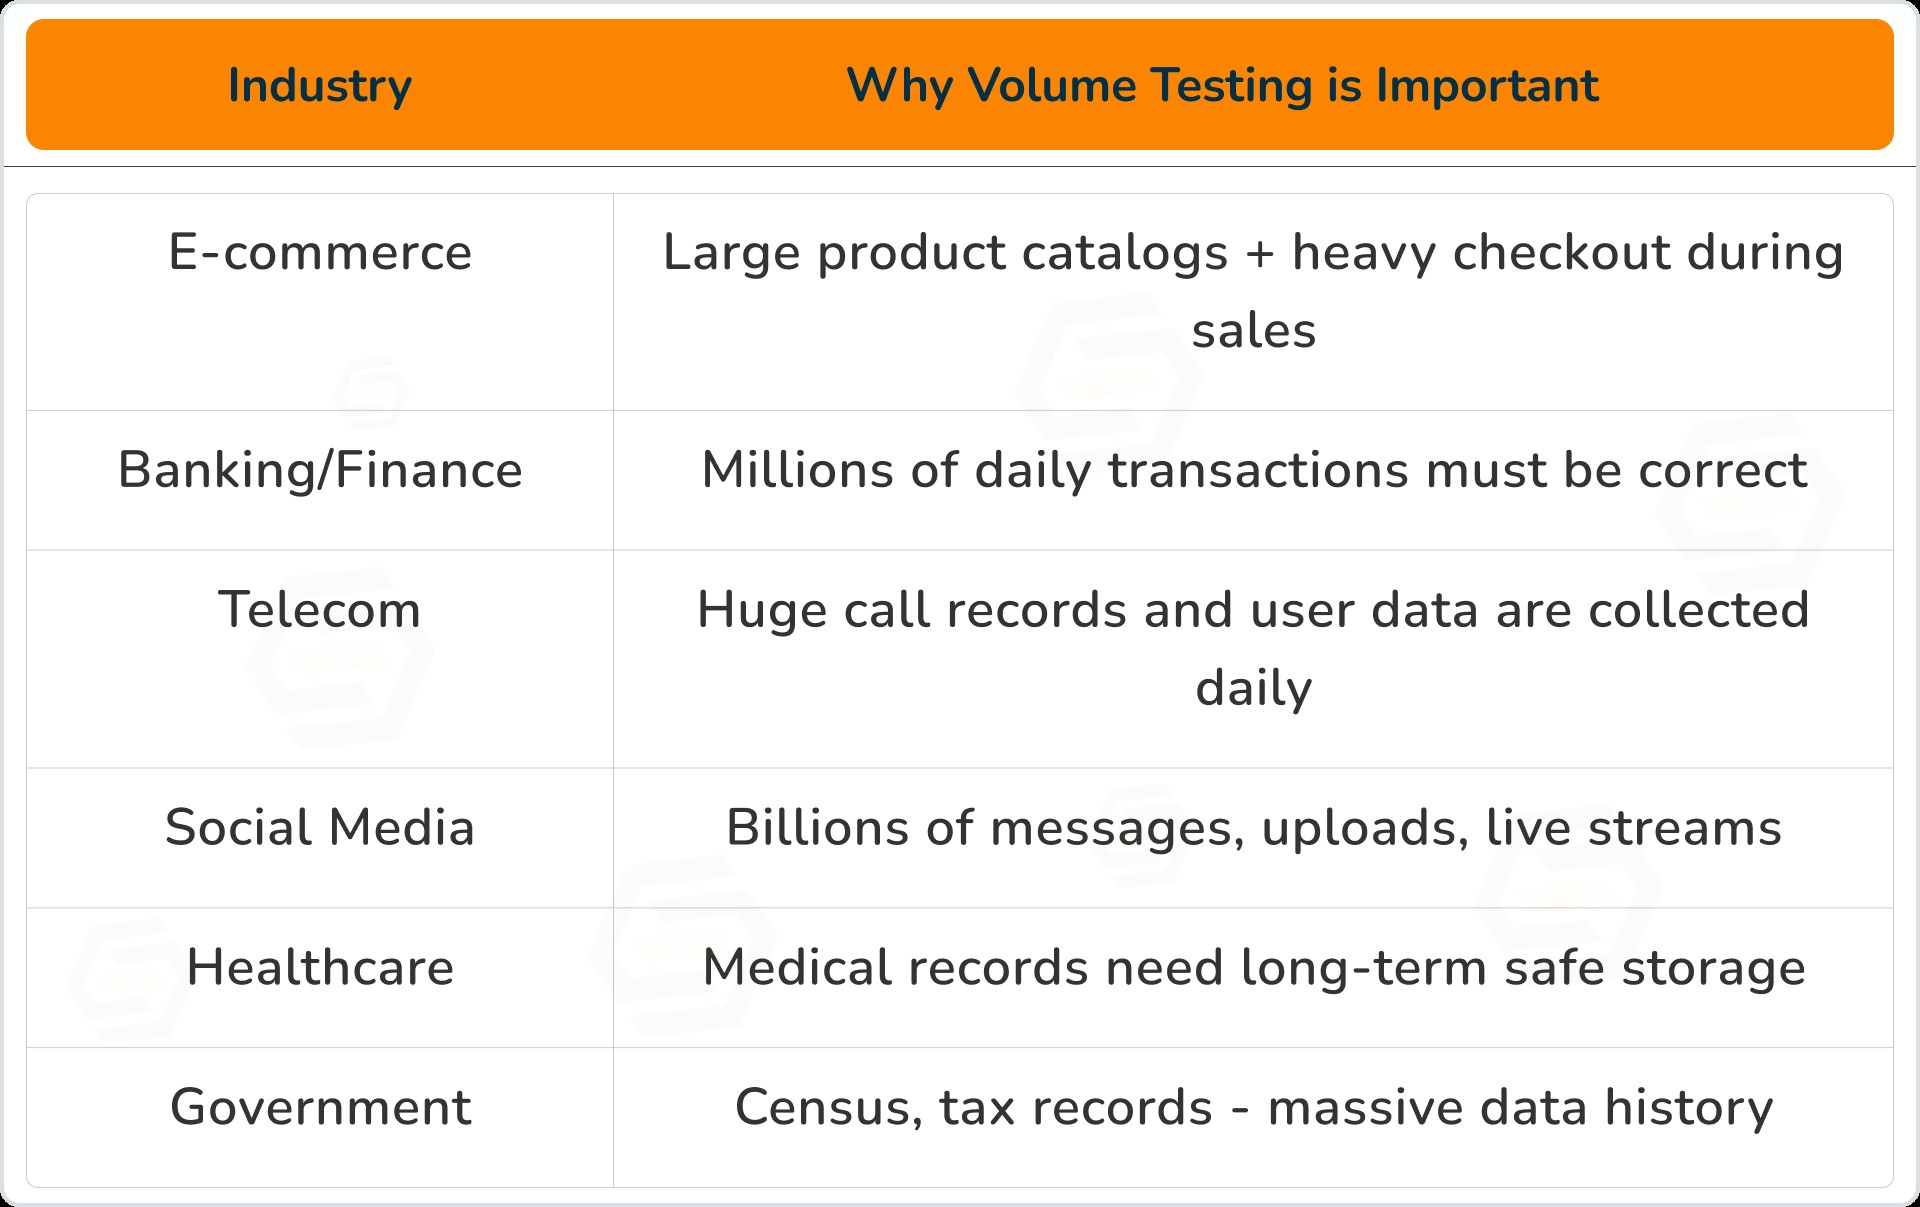Click the Why Volume Testing is Important header
The image size is (1920, 1207).
(1222, 85)
